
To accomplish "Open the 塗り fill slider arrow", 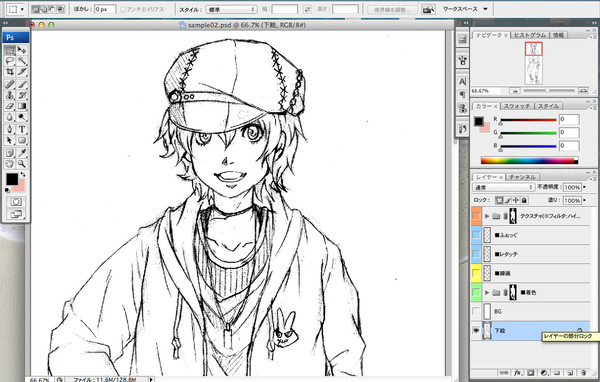I will click(x=585, y=200).
